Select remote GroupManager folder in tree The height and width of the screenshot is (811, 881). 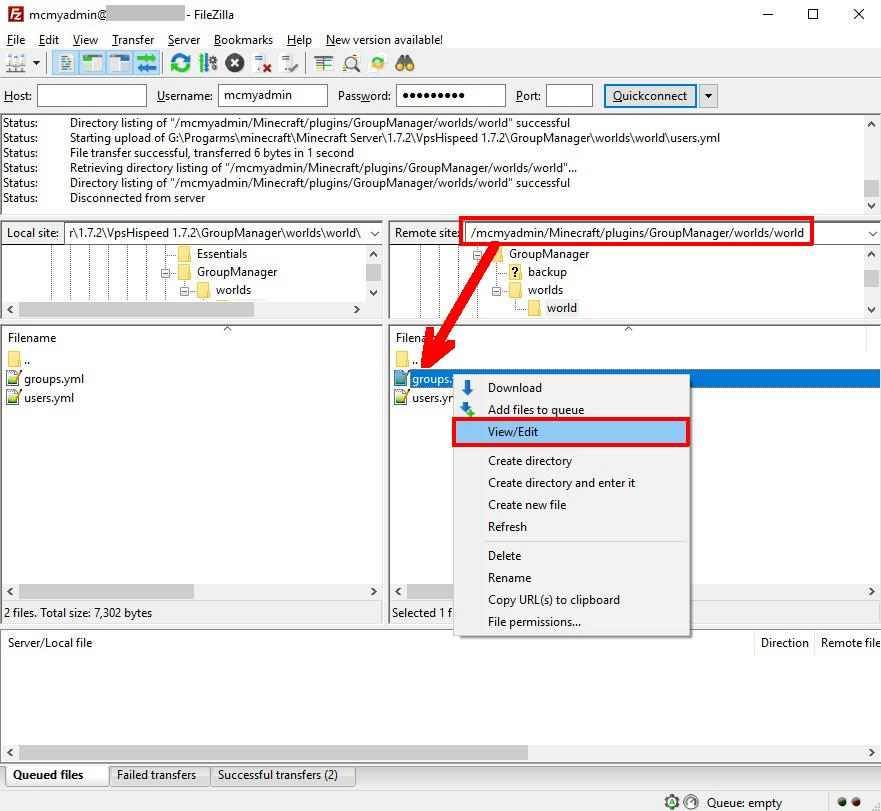click(549, 254)
